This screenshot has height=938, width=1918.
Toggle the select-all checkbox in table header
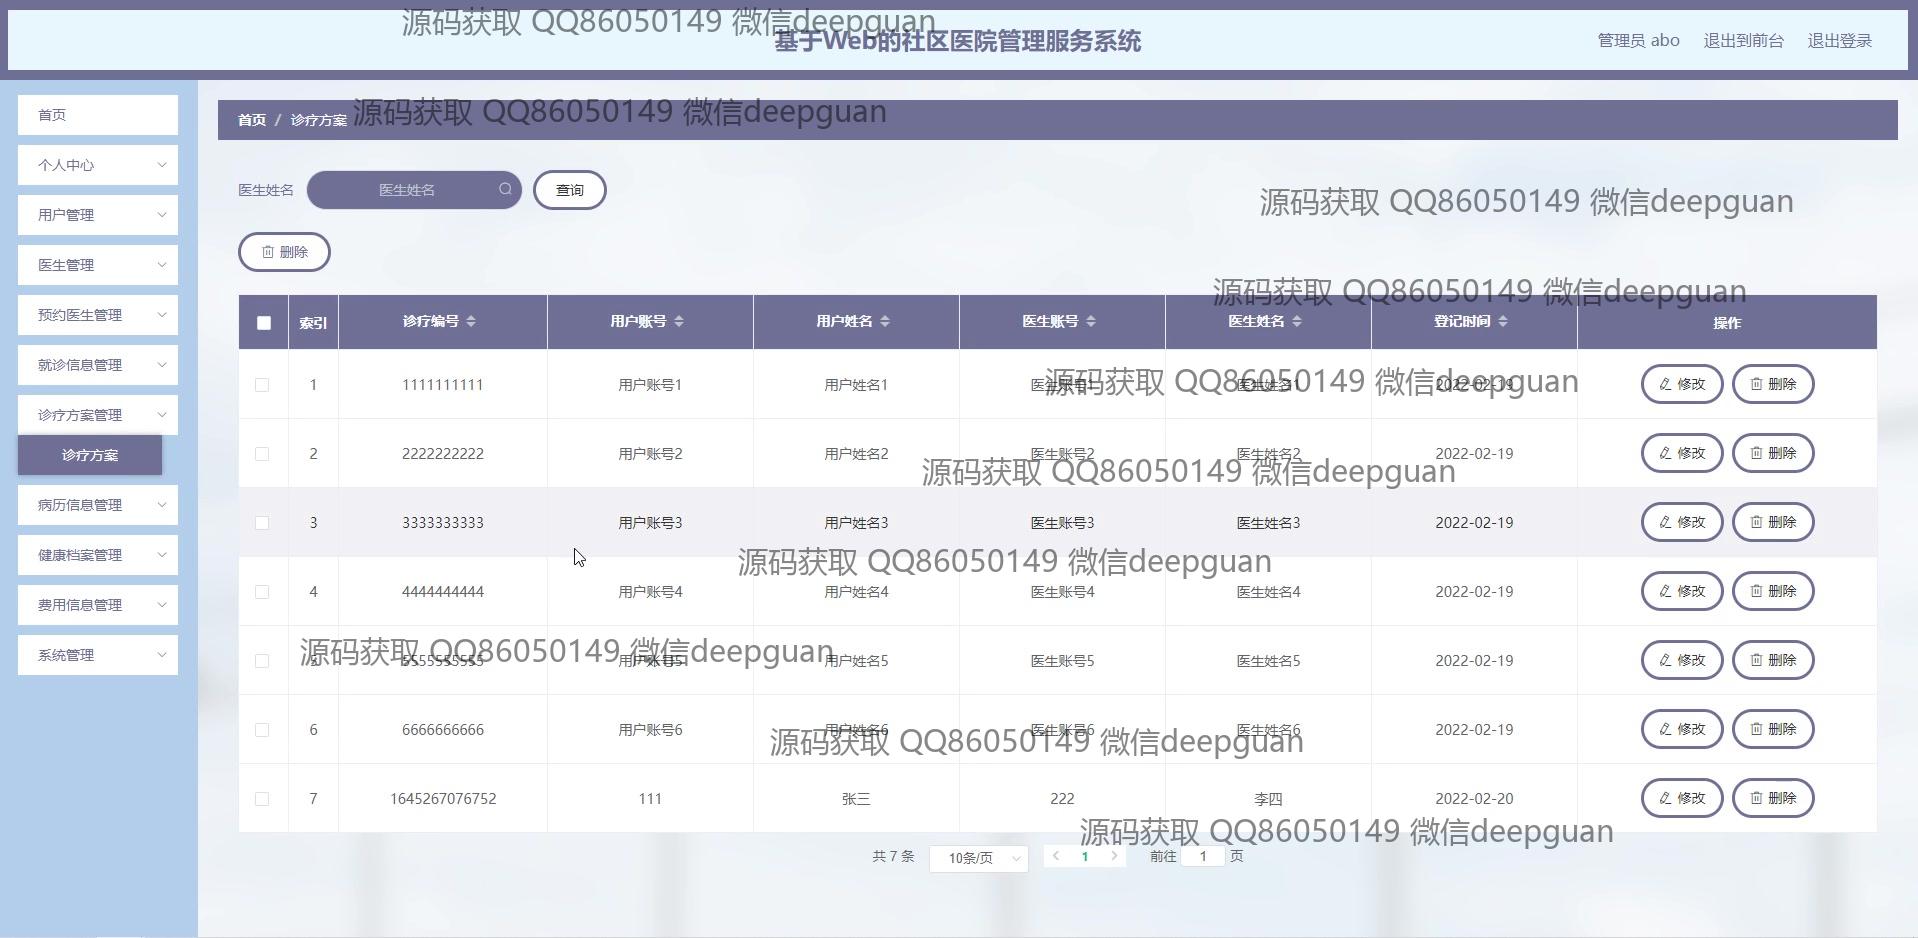264,323
